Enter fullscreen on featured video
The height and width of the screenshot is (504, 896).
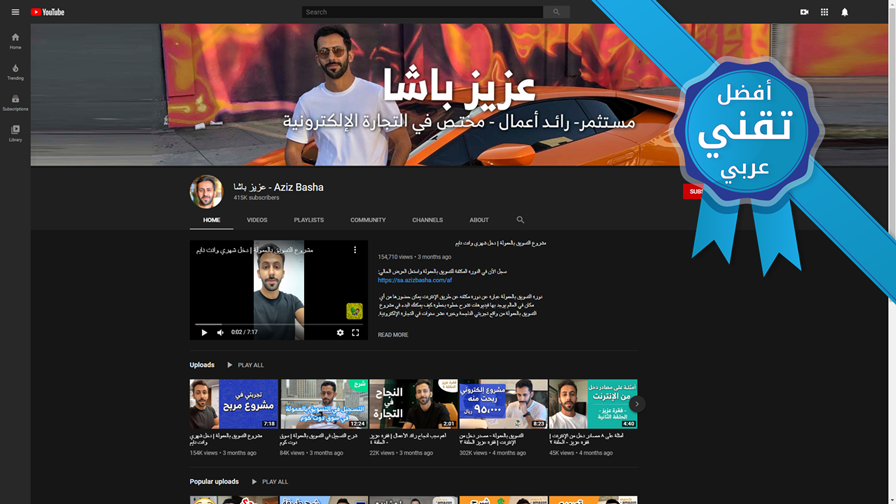point(355,333)
